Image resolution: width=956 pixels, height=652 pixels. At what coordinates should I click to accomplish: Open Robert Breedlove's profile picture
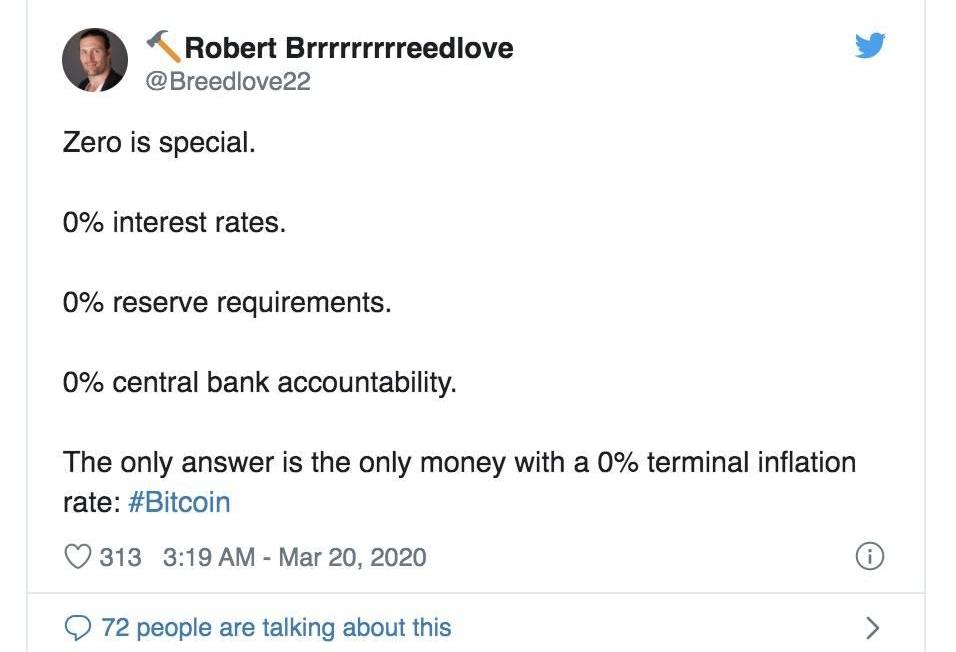tap(95, 60)
